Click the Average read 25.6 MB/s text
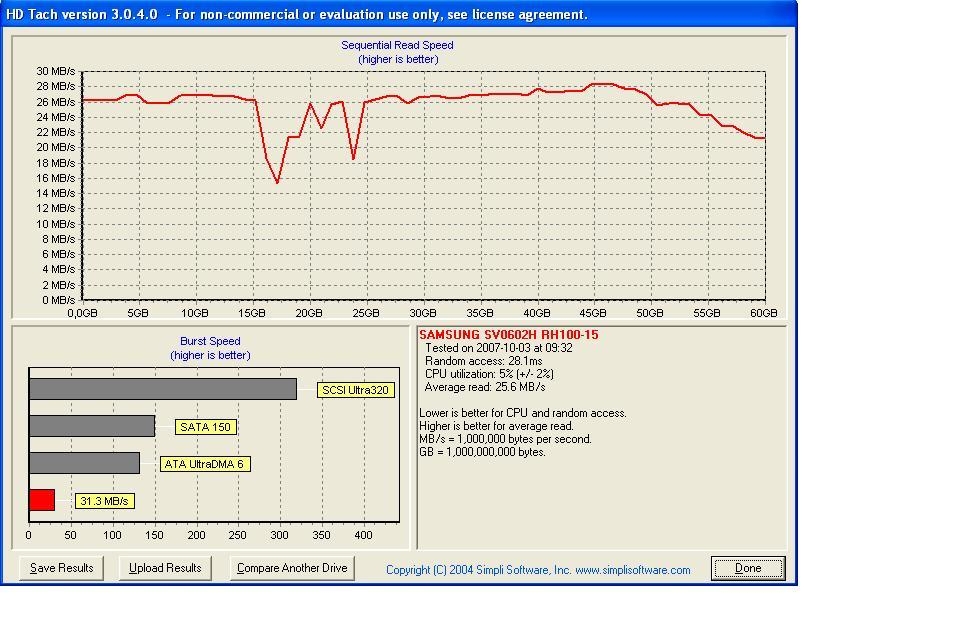This screenshot has height=644, width=955. [485, 387]
